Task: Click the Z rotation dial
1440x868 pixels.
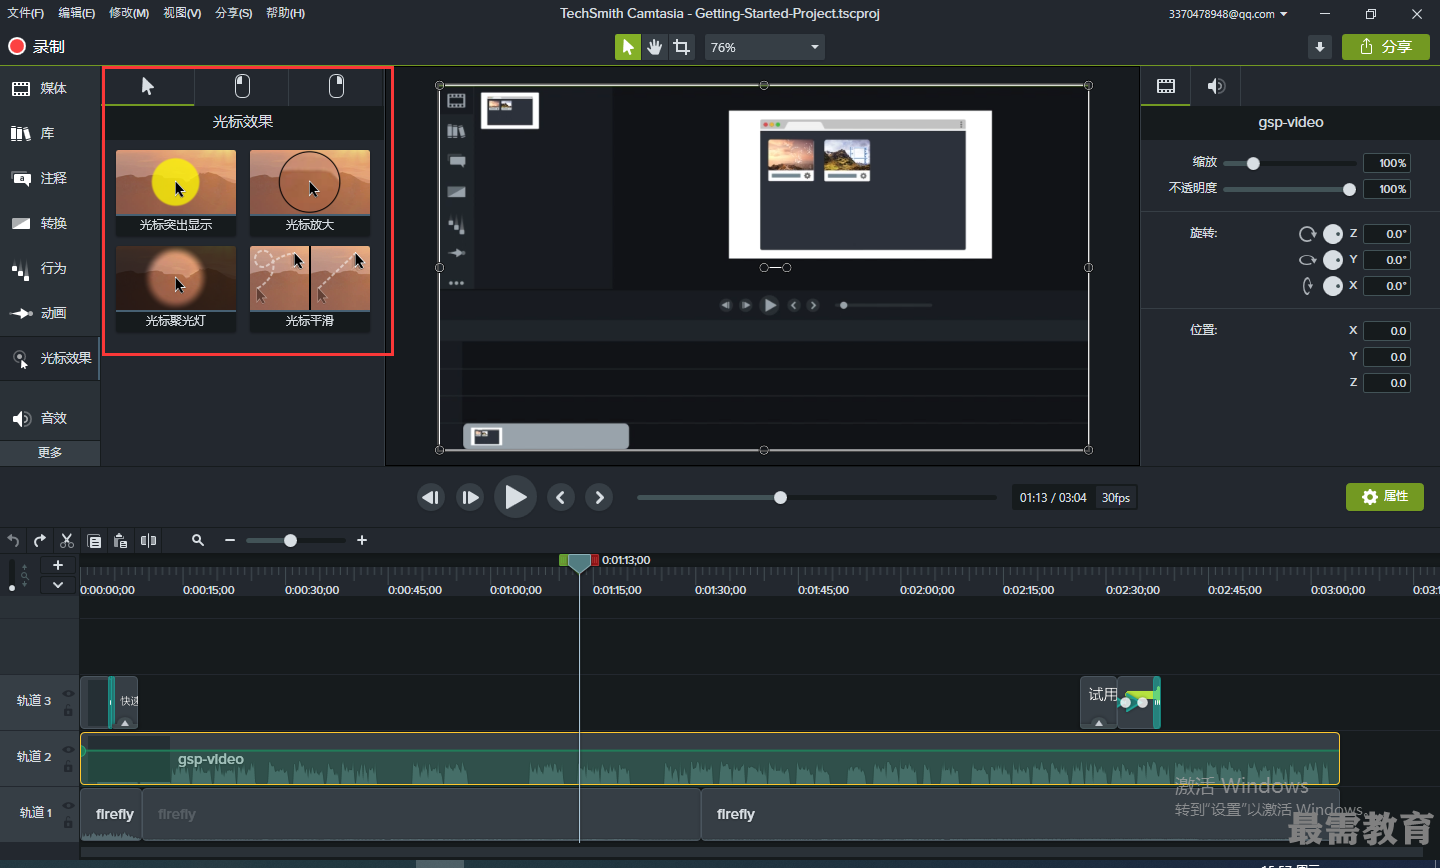Action: [x=1333, y=234]
